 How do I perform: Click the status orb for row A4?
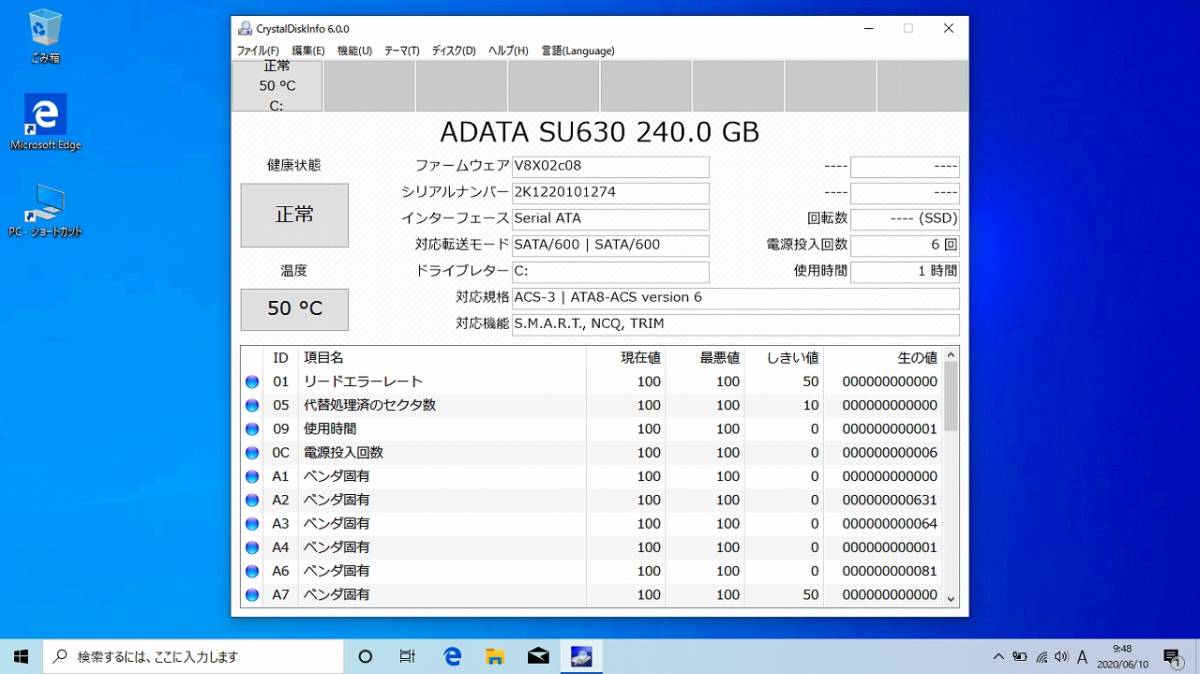(x=252, y=548)
